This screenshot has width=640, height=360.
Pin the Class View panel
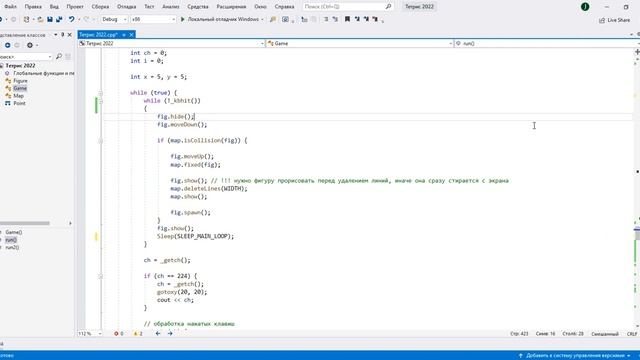tap(62, 35)
